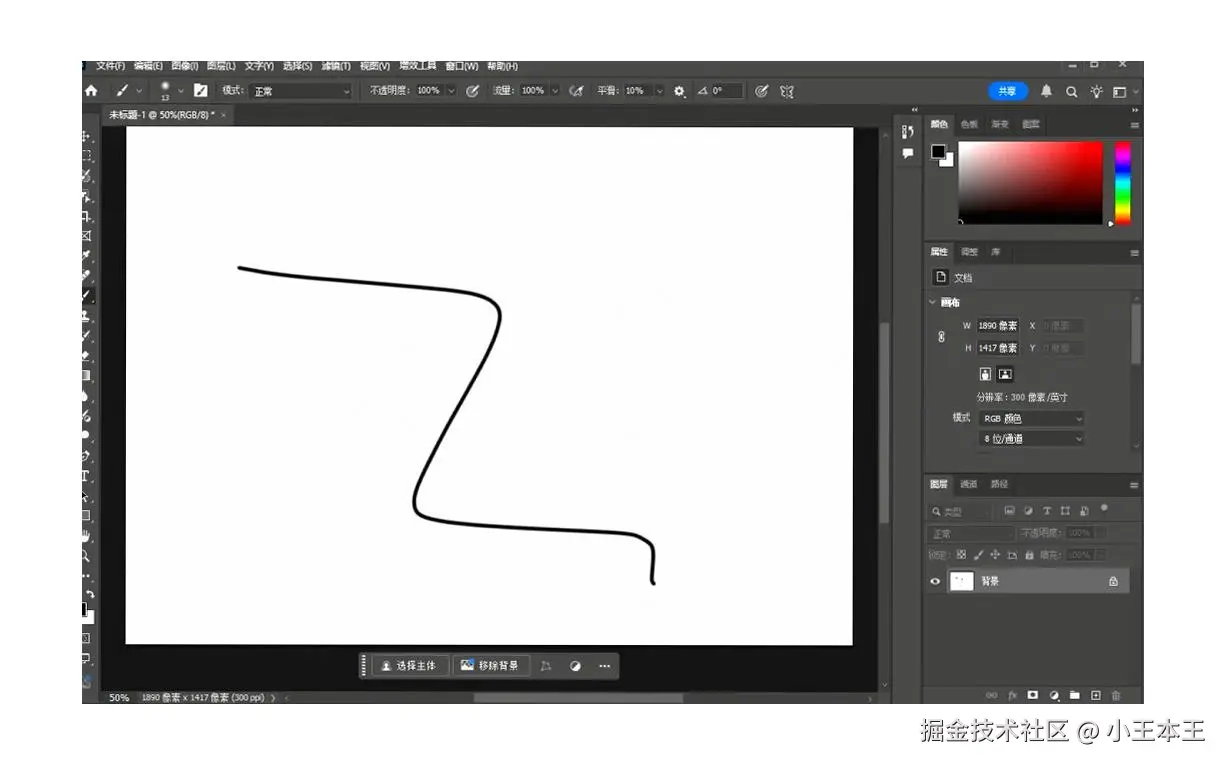Open the 文件(F) menu
This screenshot has width=1227, height=766.
tap(110, 66)
